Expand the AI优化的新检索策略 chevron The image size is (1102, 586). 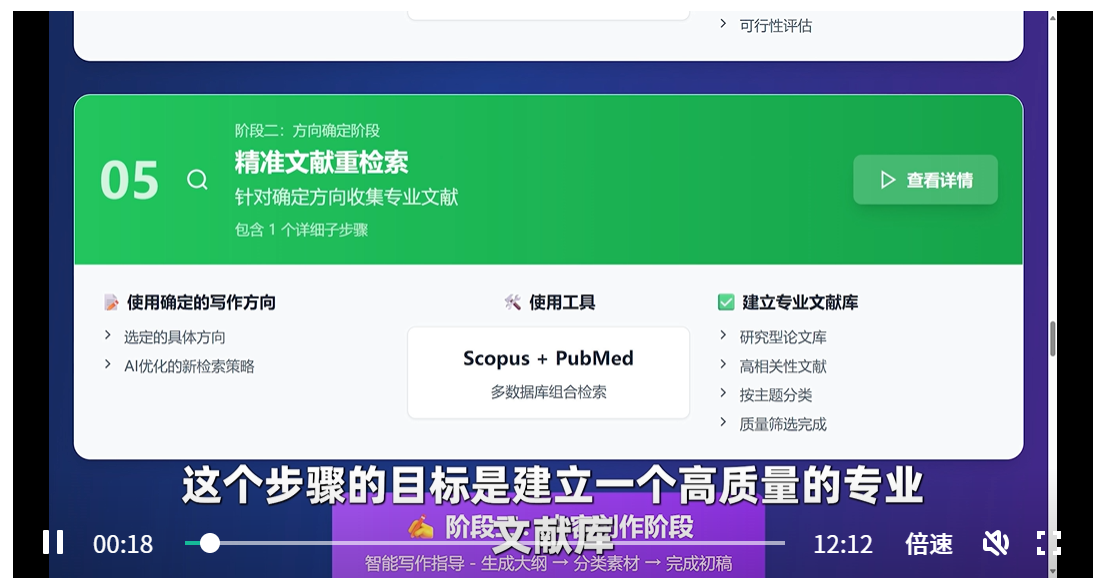coord(108,364)
